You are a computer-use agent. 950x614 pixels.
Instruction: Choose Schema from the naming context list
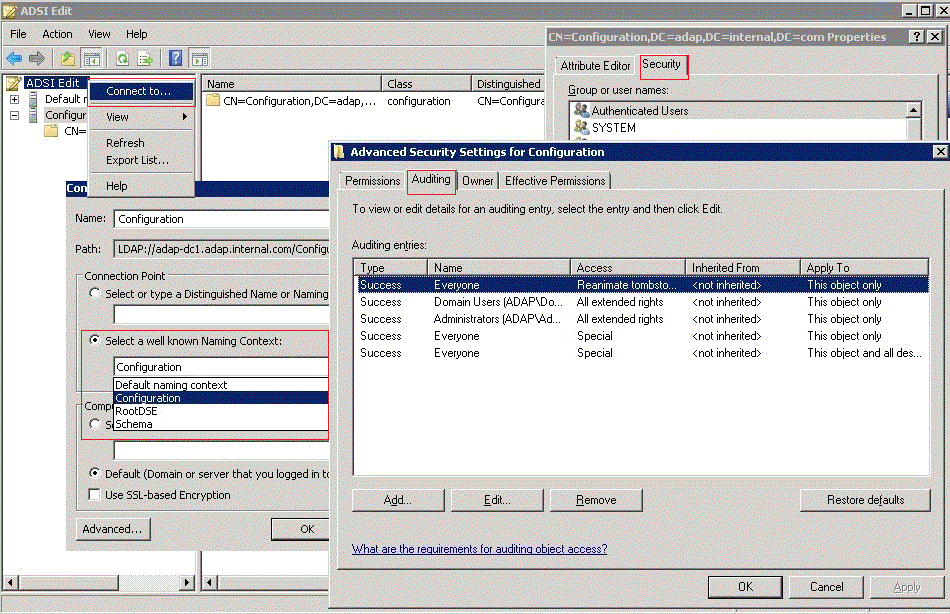coord(221,424)
